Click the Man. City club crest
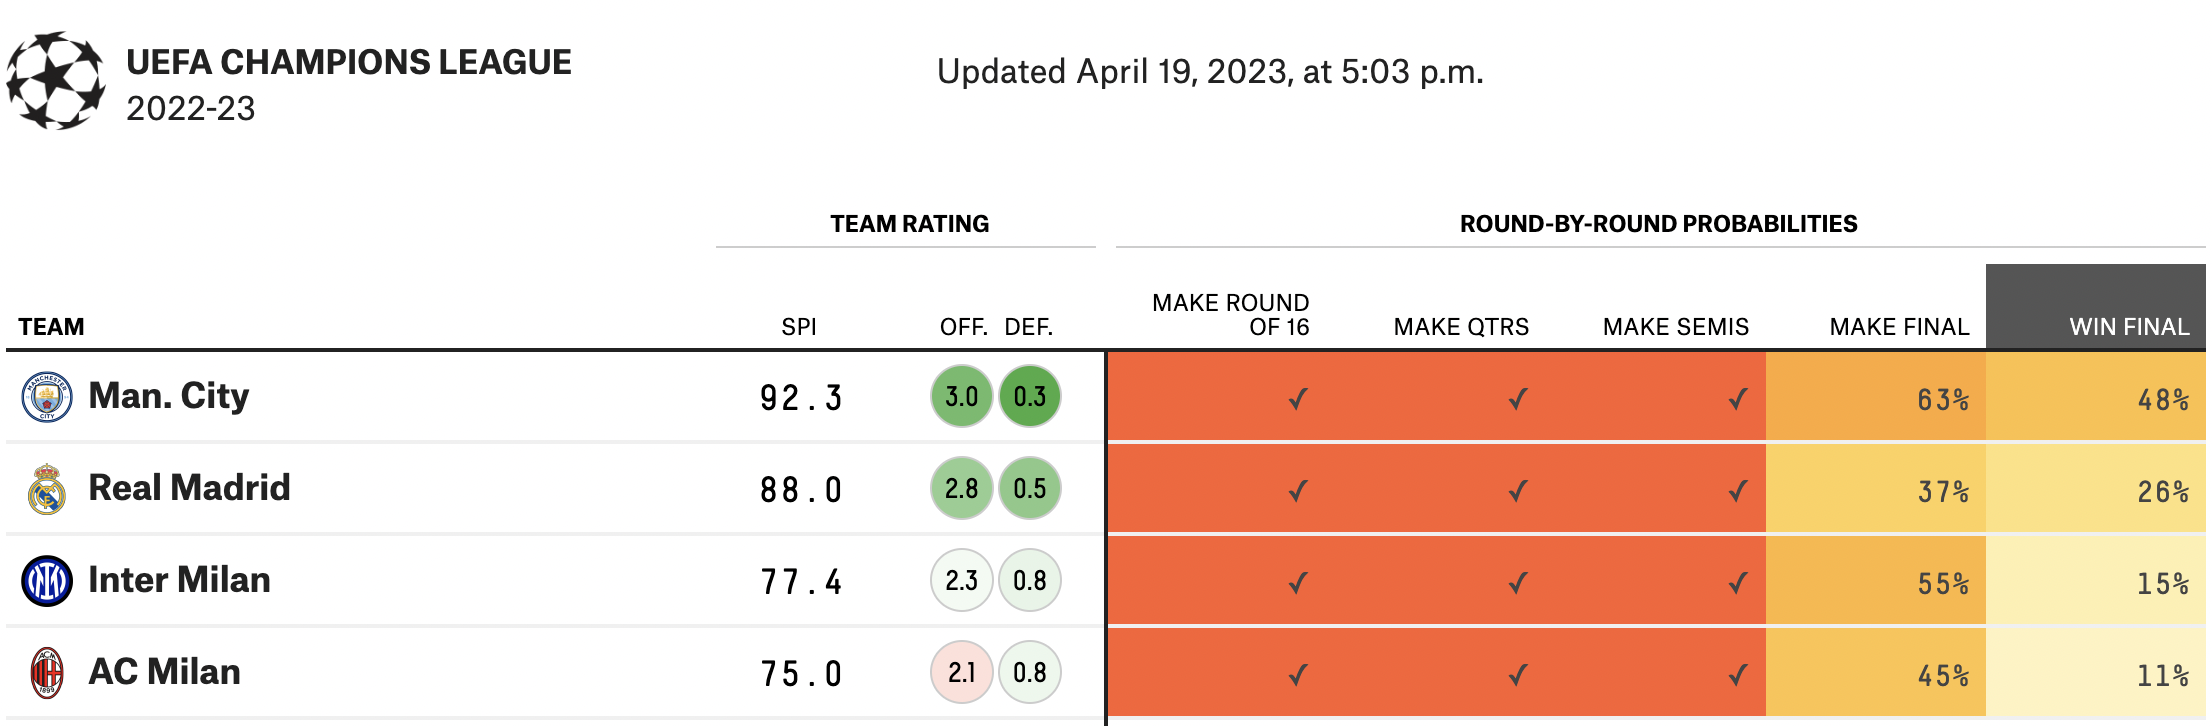 (47, 397)
